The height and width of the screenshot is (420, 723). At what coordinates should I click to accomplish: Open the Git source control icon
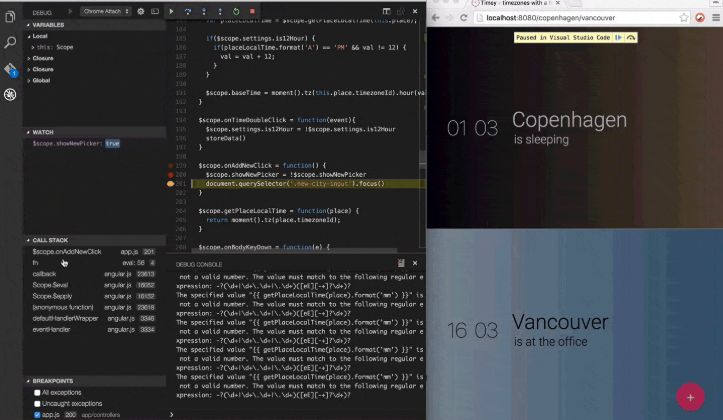pyautogui.click(x=10, y=70)
